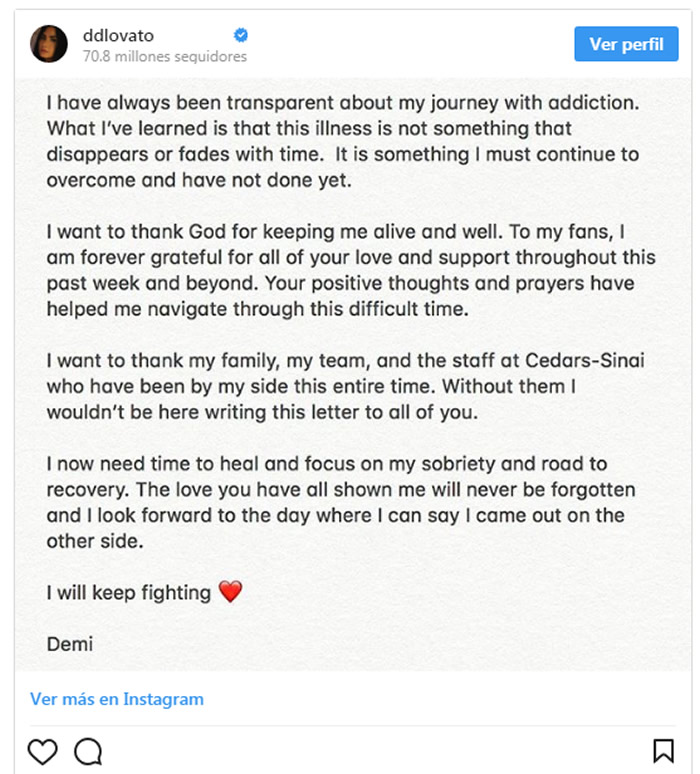700x774 pixels.
Task: Open comments via the speech bubble icon
Action: point(88,751)
